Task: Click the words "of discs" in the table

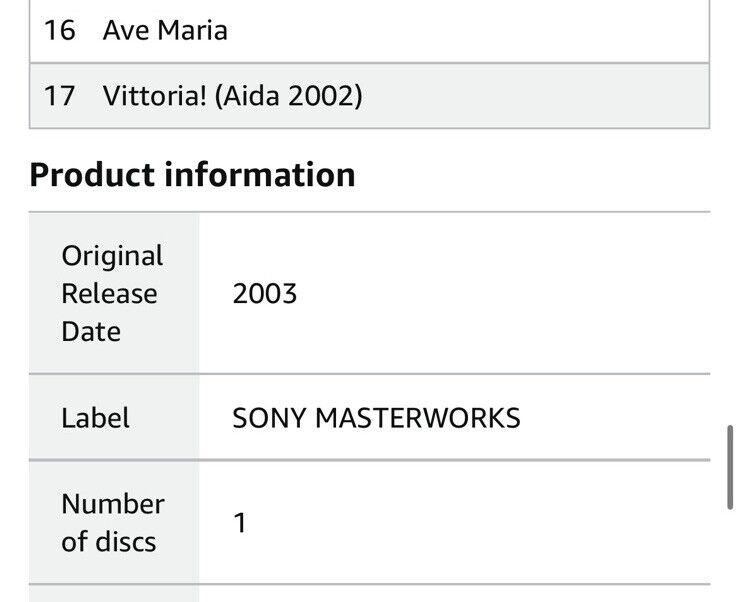Action: (x=109, y=542)
